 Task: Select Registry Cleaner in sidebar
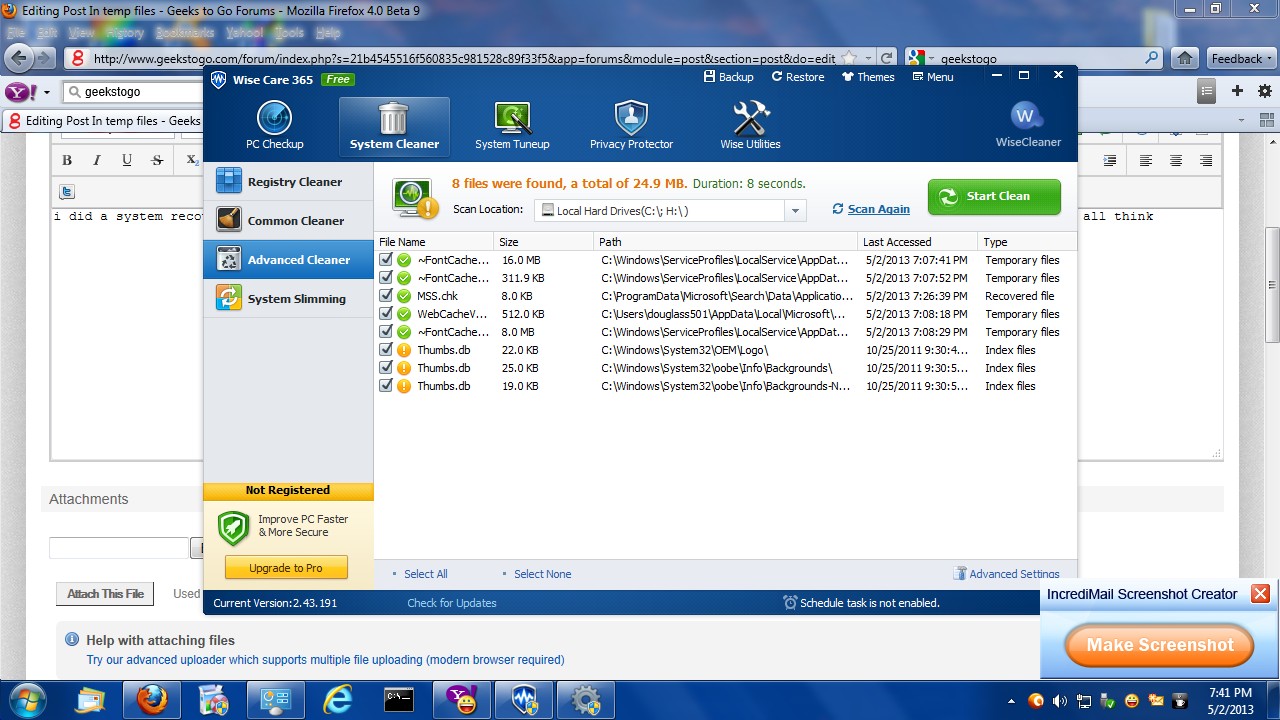point(288,182)
